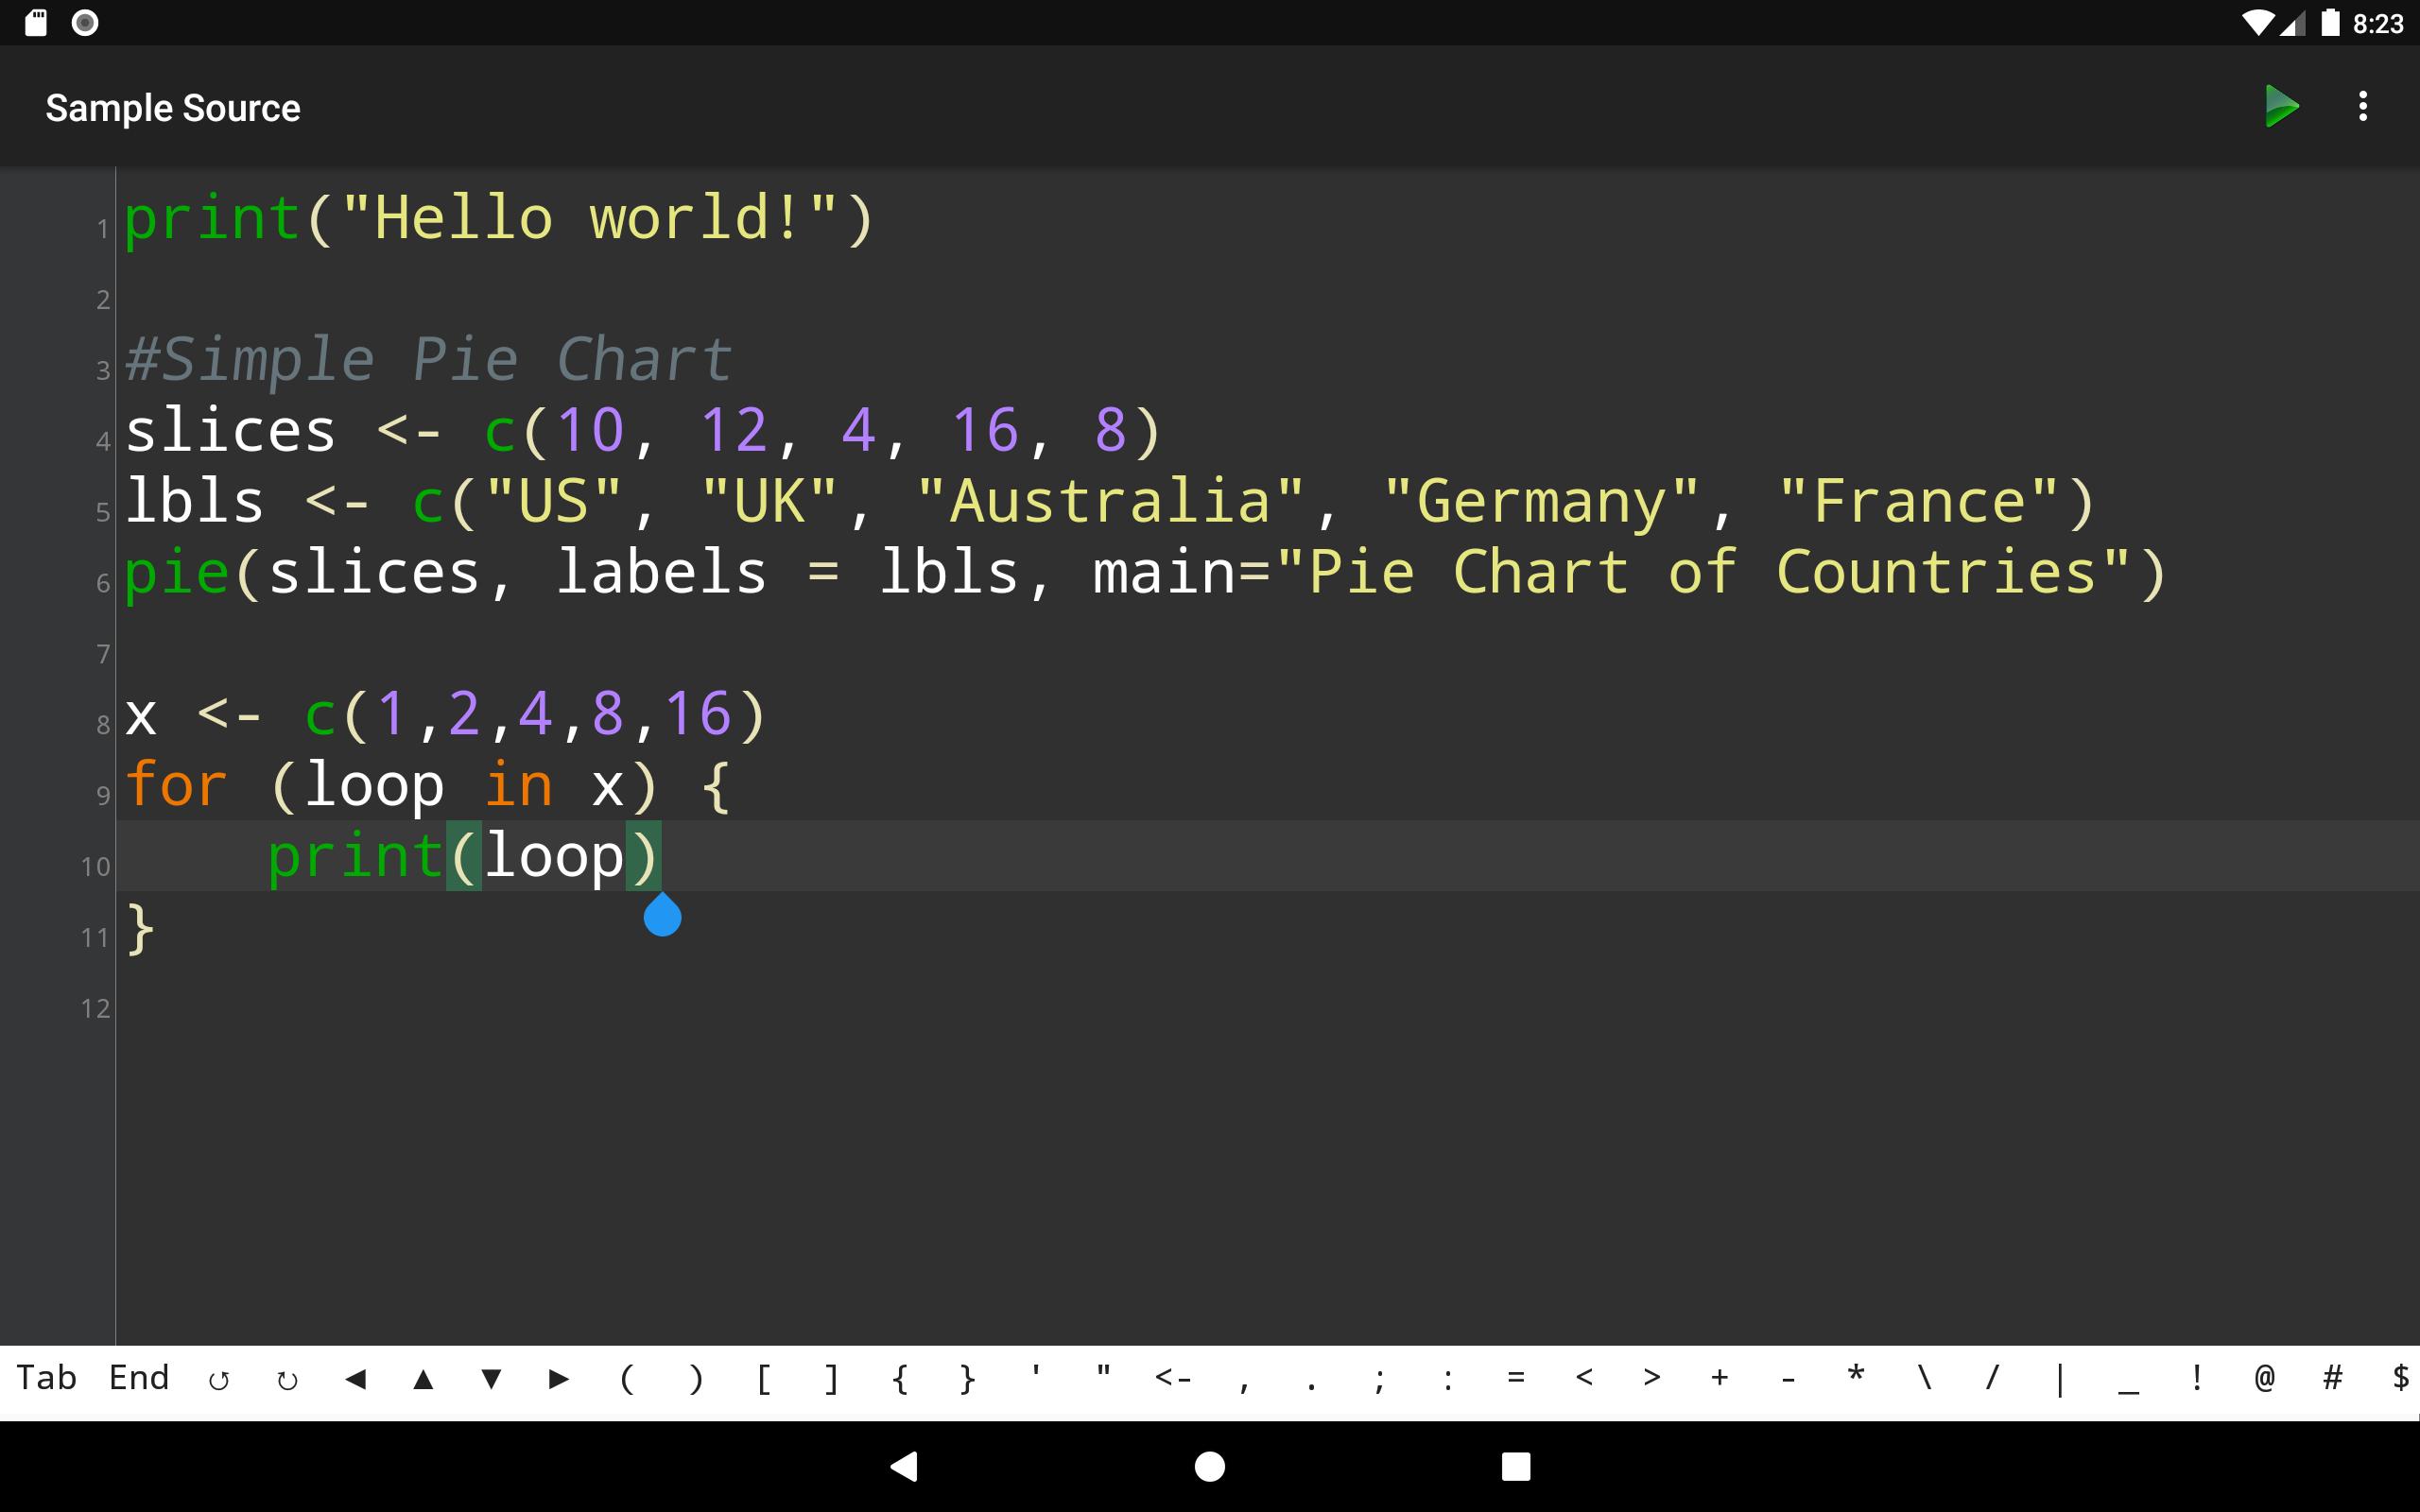Tap the End key in the symbol bar
The height and width of the screenshot is (1512, 2420).
139,1378
